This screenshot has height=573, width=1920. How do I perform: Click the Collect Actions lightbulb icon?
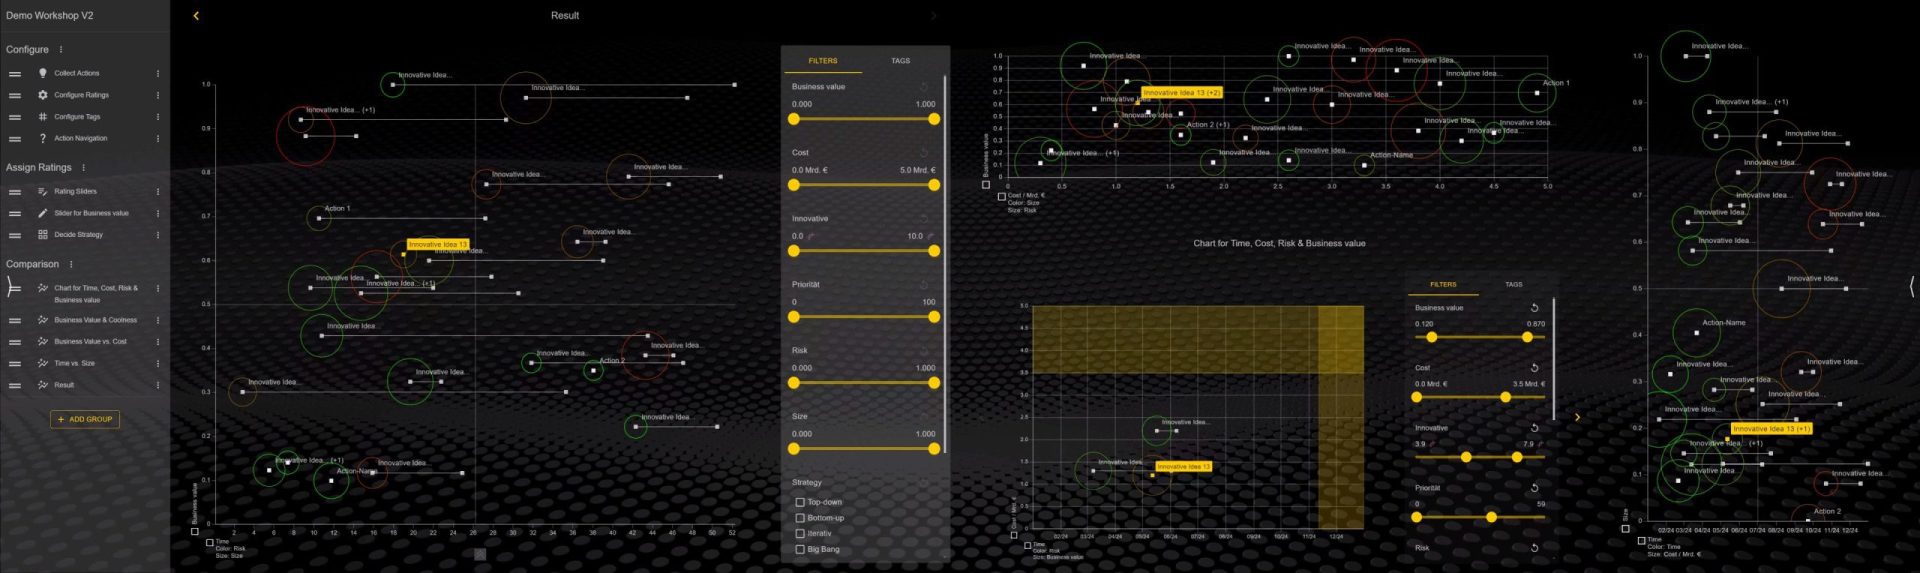(43, 73)
